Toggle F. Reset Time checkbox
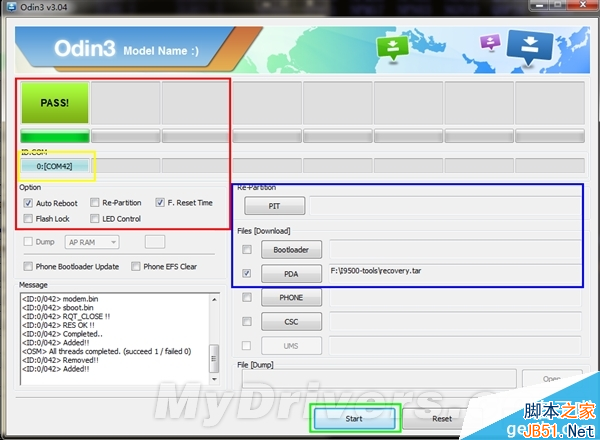 160,202
